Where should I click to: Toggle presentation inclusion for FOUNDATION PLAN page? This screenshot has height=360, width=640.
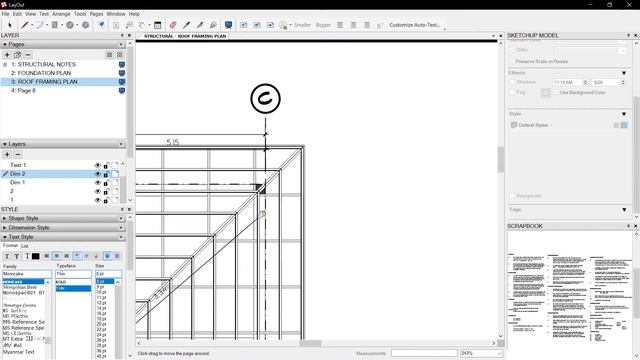coord(122,73)
